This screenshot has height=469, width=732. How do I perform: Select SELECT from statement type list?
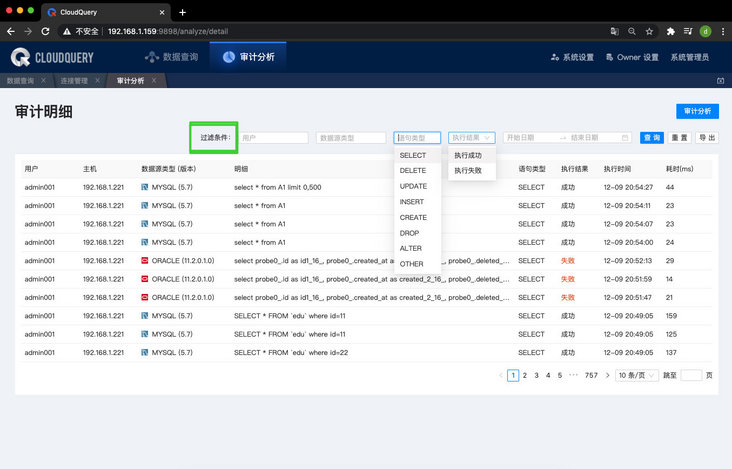[x=417, y=155]
